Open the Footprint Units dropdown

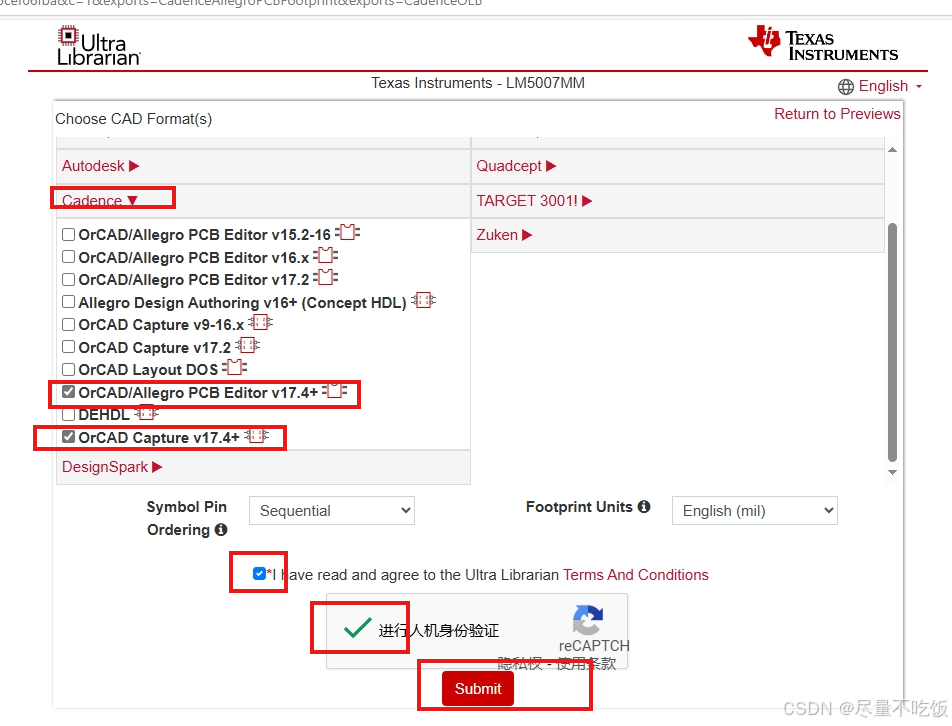tap(755, 511)
